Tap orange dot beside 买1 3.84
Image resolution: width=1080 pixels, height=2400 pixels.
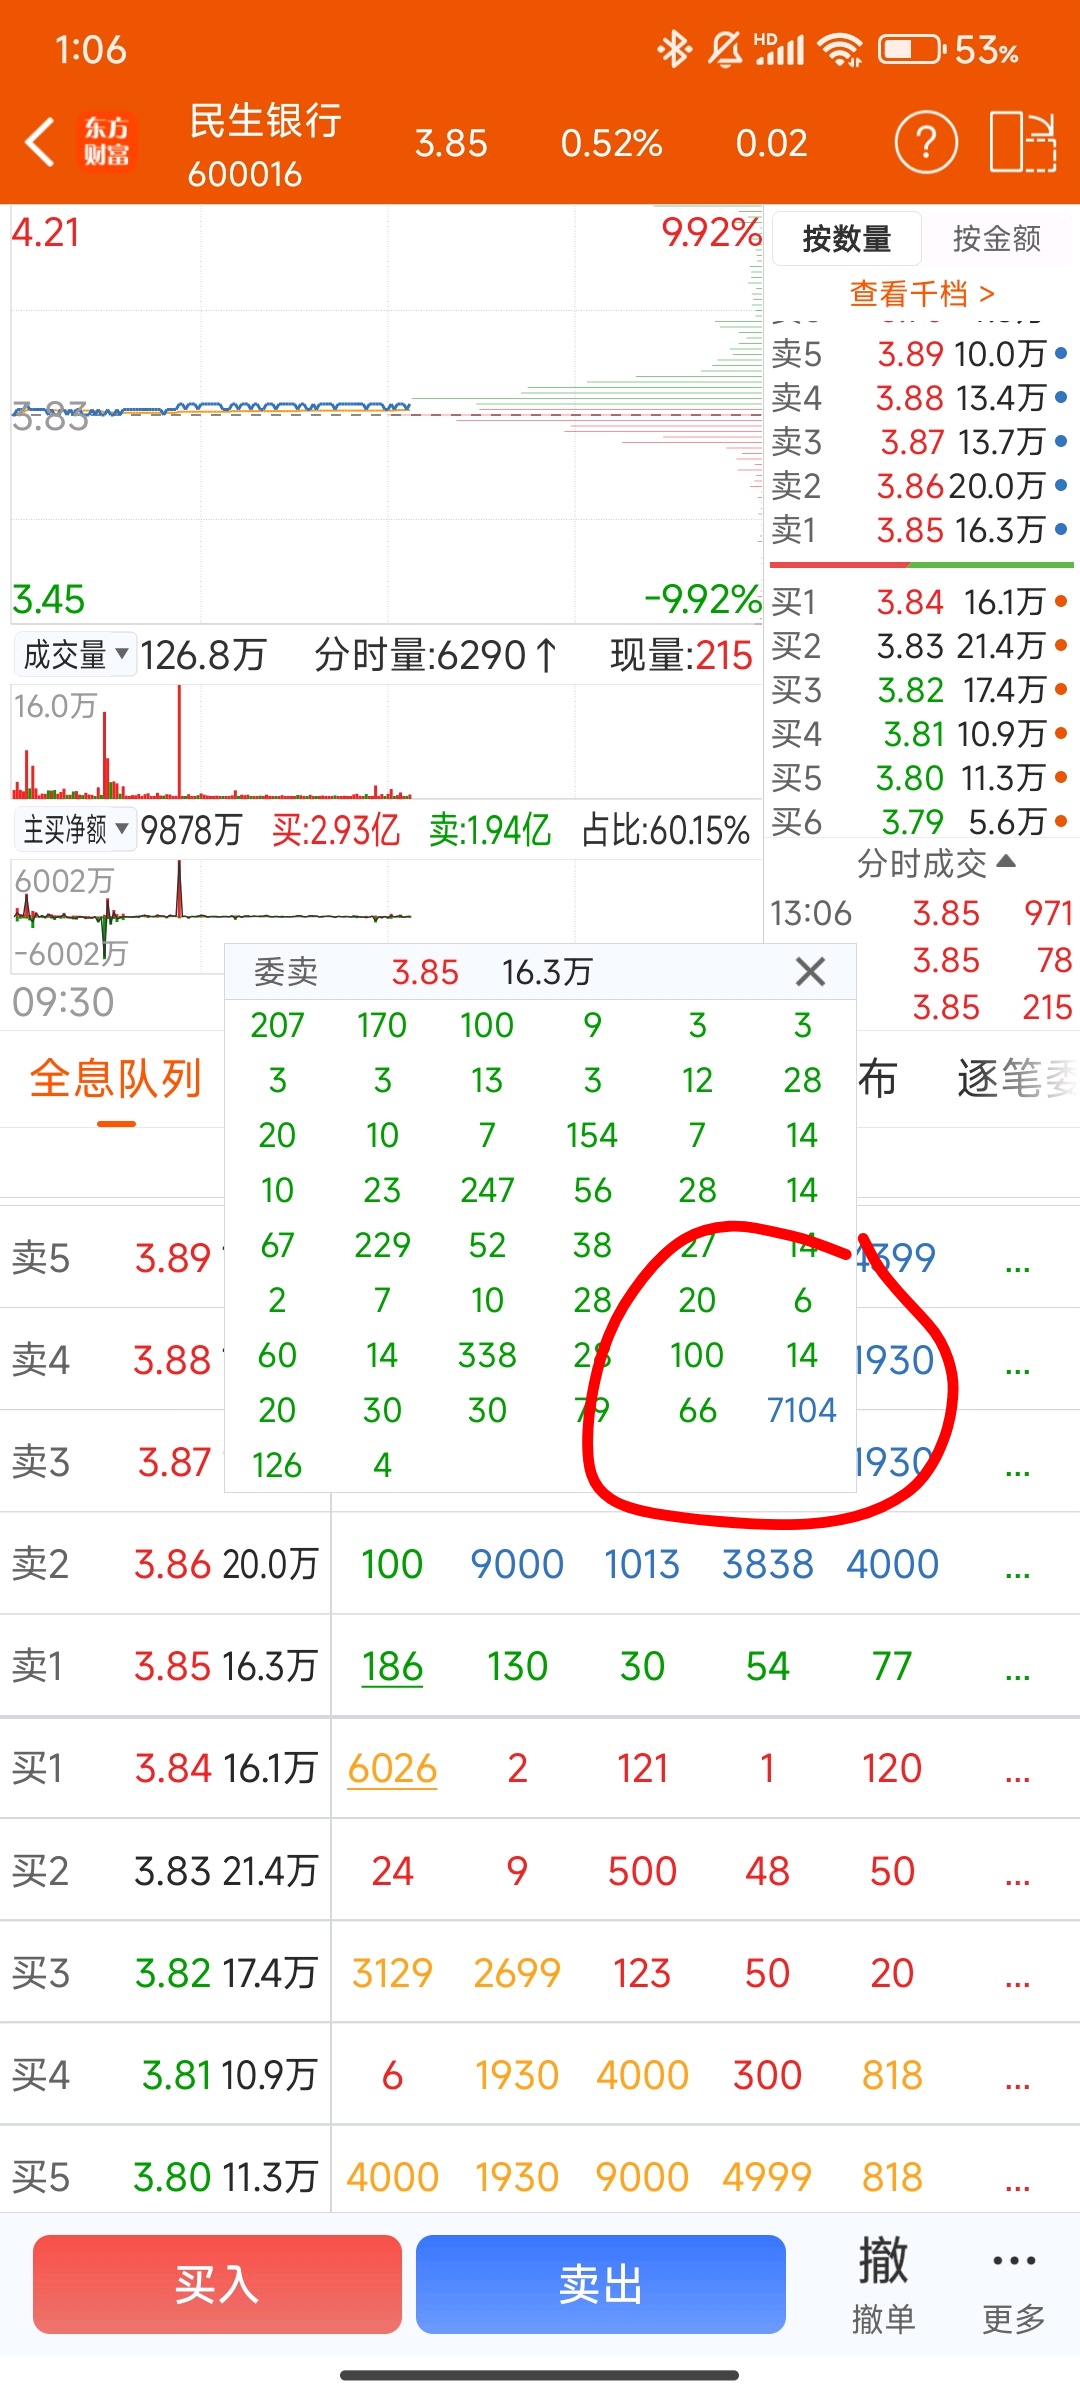coord(1060,601)
